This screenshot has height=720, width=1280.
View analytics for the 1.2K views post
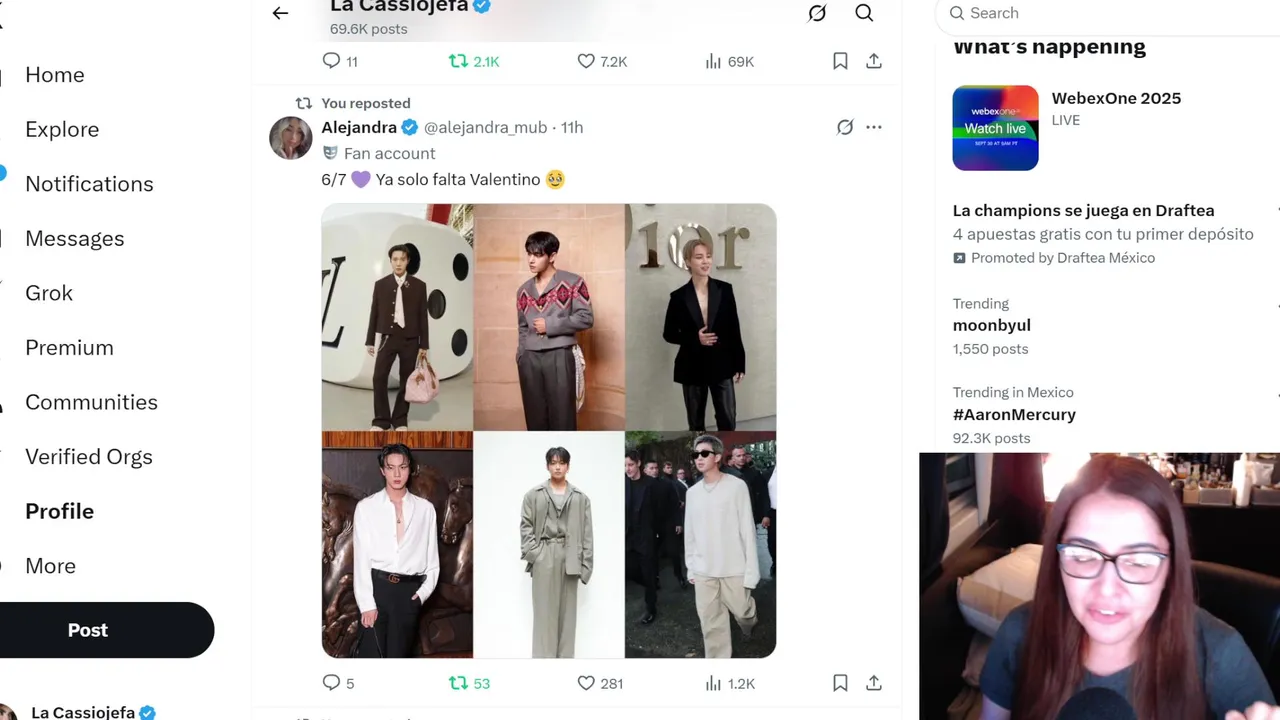[x=713, y=683]
